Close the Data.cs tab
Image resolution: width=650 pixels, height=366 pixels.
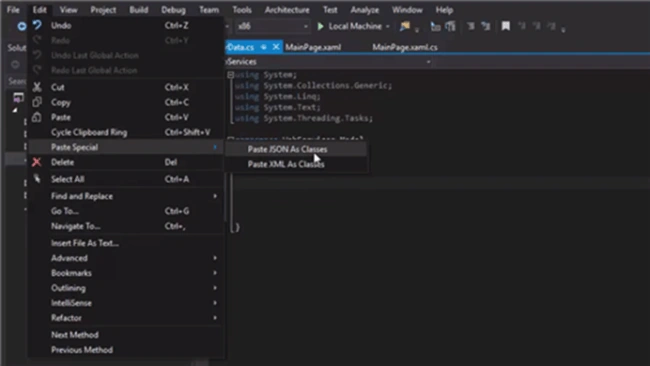[276, 47]
